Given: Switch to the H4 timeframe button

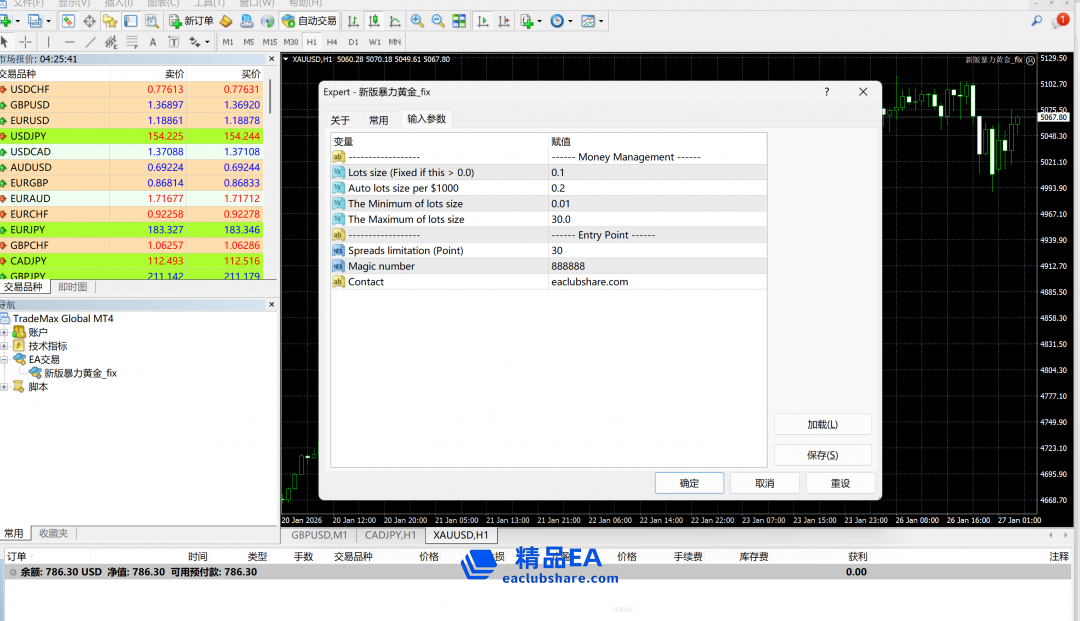Looking at the screenshot, I should coord(332,42).
